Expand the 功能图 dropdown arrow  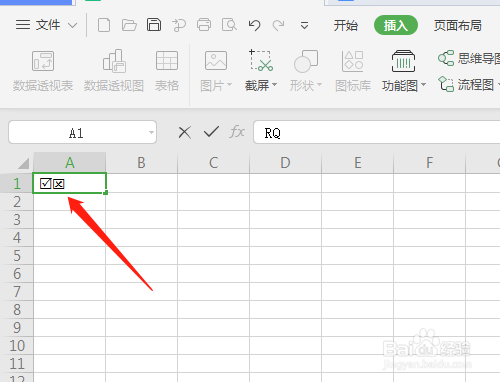424,85
